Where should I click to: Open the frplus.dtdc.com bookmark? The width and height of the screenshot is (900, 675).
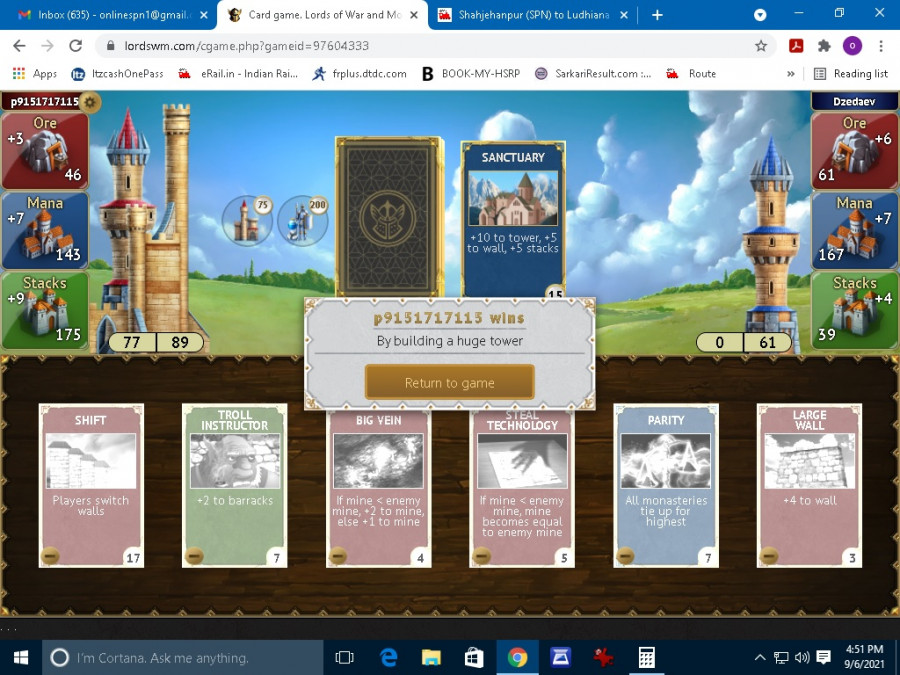coord(359,73)
